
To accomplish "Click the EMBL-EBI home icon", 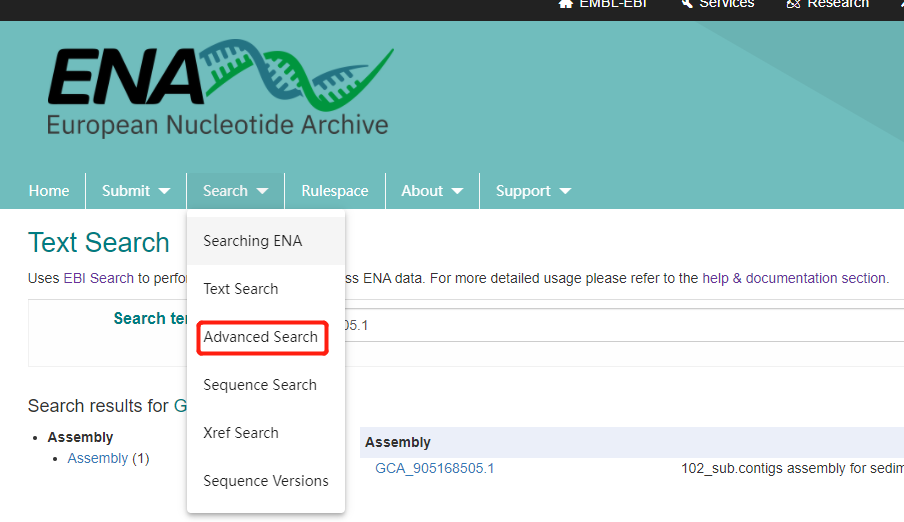I will [566, 4].
